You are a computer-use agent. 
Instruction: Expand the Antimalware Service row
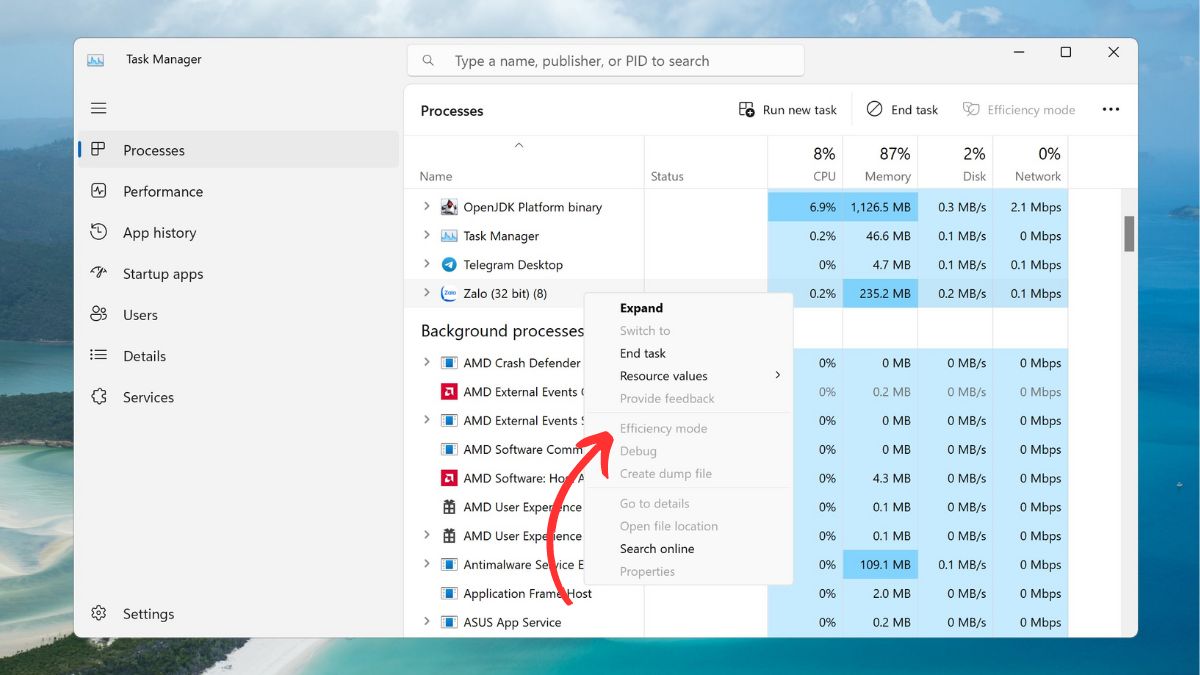point(426,565)
